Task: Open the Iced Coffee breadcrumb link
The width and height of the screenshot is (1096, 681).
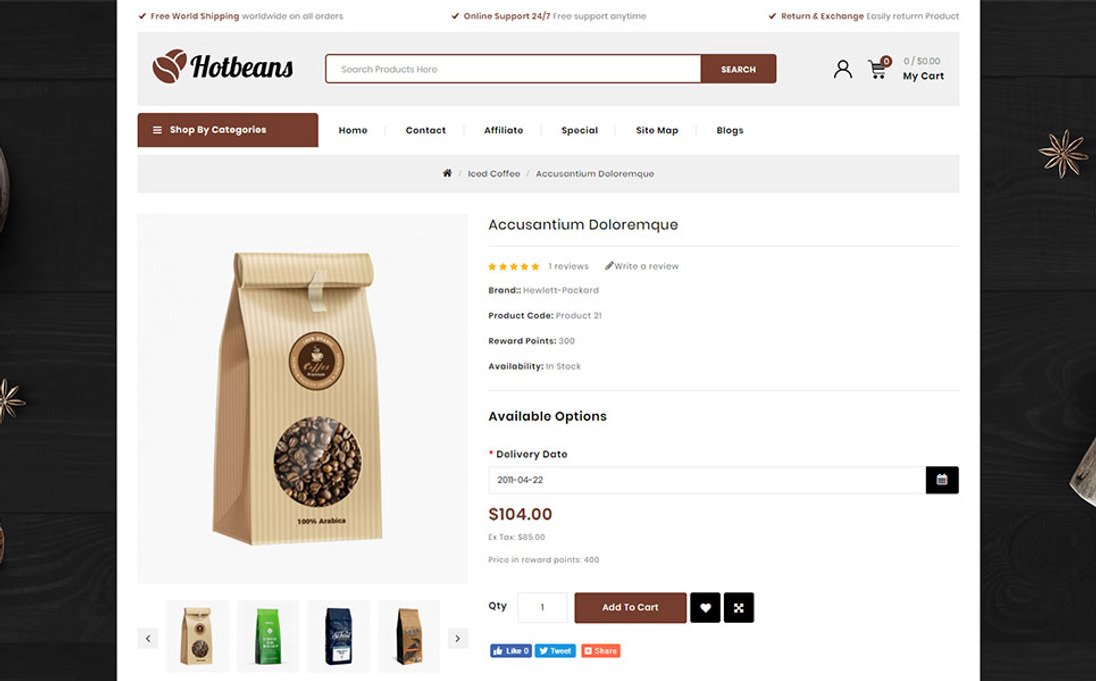Action: (x=494, y=173)
